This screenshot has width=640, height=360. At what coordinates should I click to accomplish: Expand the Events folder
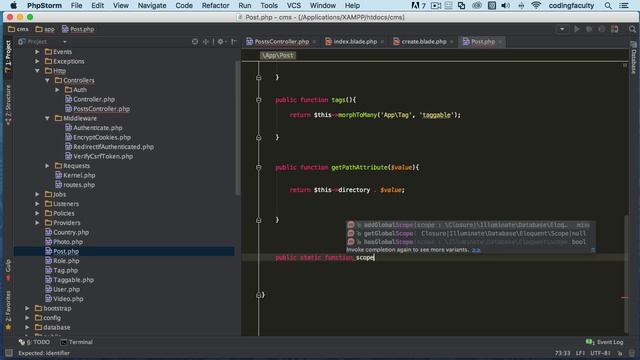point(37,52)
